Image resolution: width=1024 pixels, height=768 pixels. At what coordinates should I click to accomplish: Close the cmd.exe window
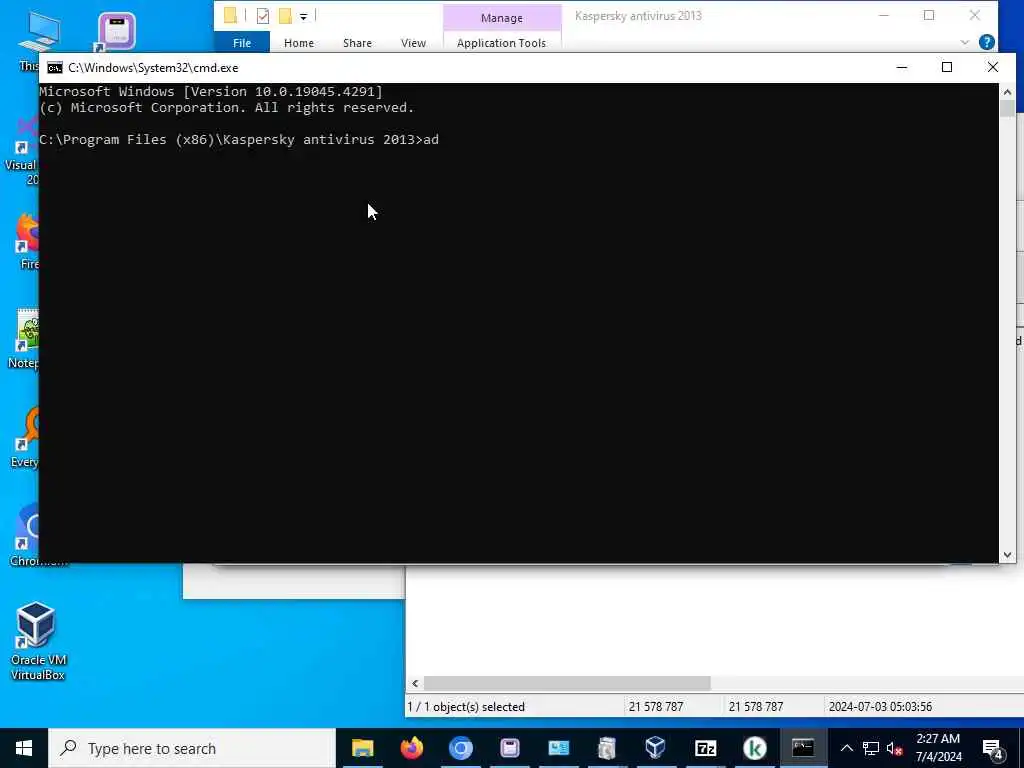[x=993, y=67]
